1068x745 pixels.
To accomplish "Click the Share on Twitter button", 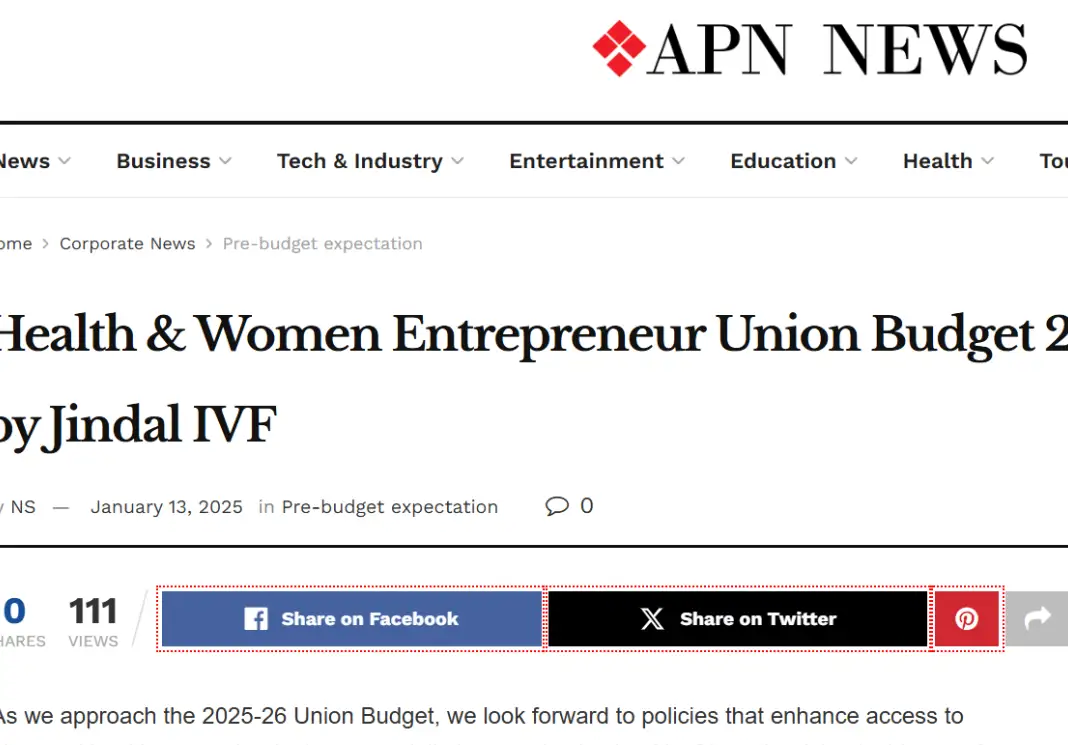I will click(738, 618).
